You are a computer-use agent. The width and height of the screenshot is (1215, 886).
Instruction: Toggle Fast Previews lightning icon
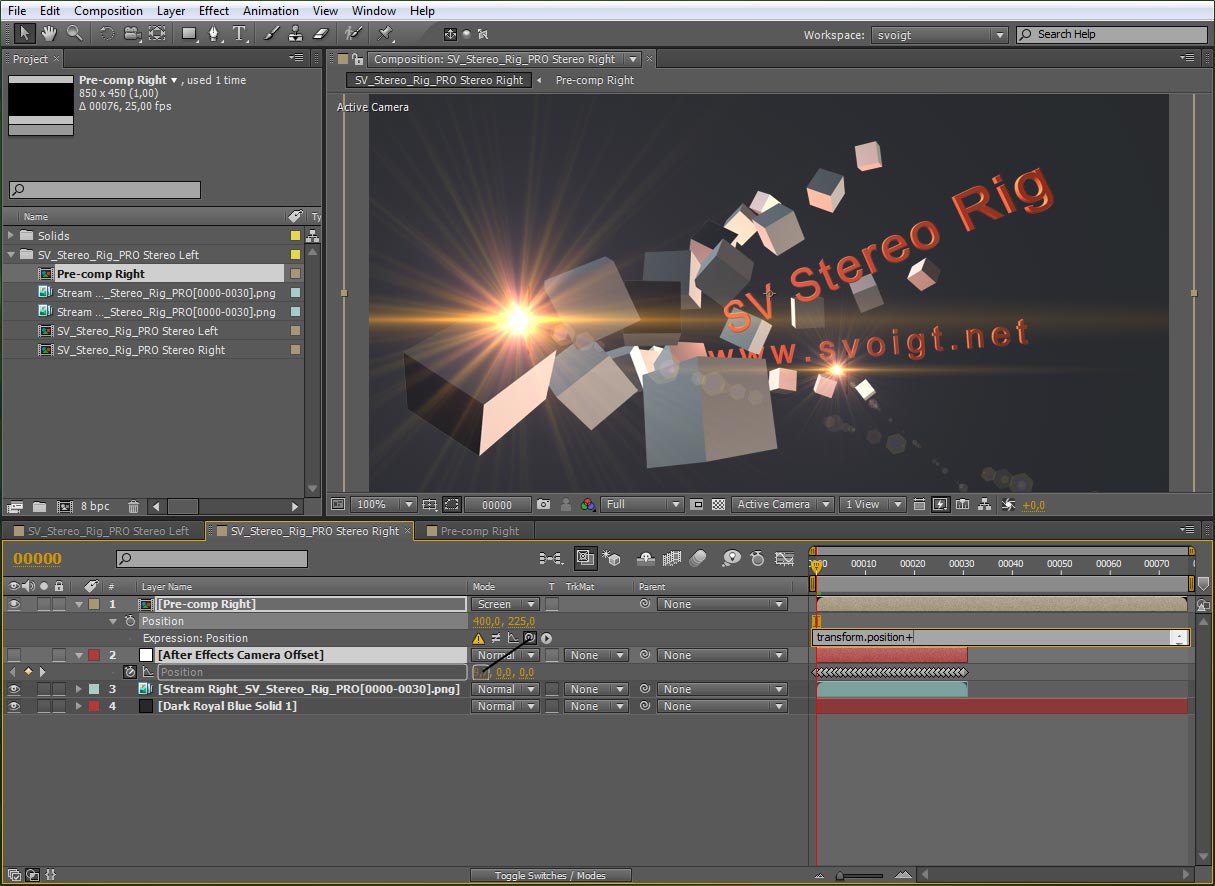tap(941, 505)
